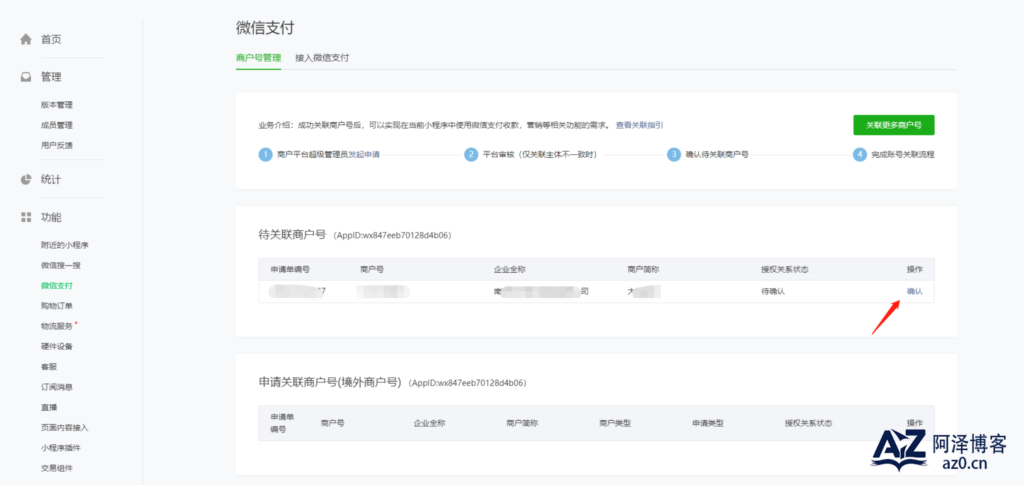Open 直播 in the sidebar
This screenshot has height=485, width=1024.
tap(49, 407)
